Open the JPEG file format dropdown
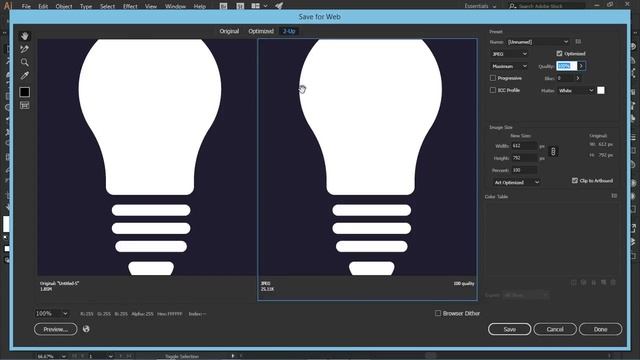The height and width of the screenshot is (360, 640). (x=509, y=54)
